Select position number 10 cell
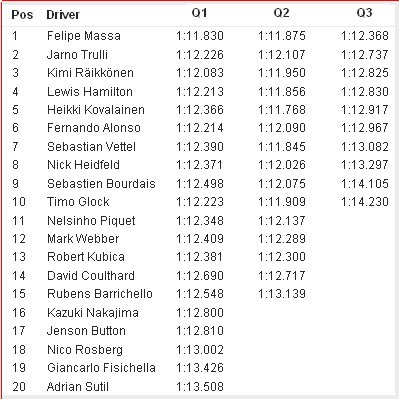The image size is (399, 400). pyautogui.click(x=19, y=202)
